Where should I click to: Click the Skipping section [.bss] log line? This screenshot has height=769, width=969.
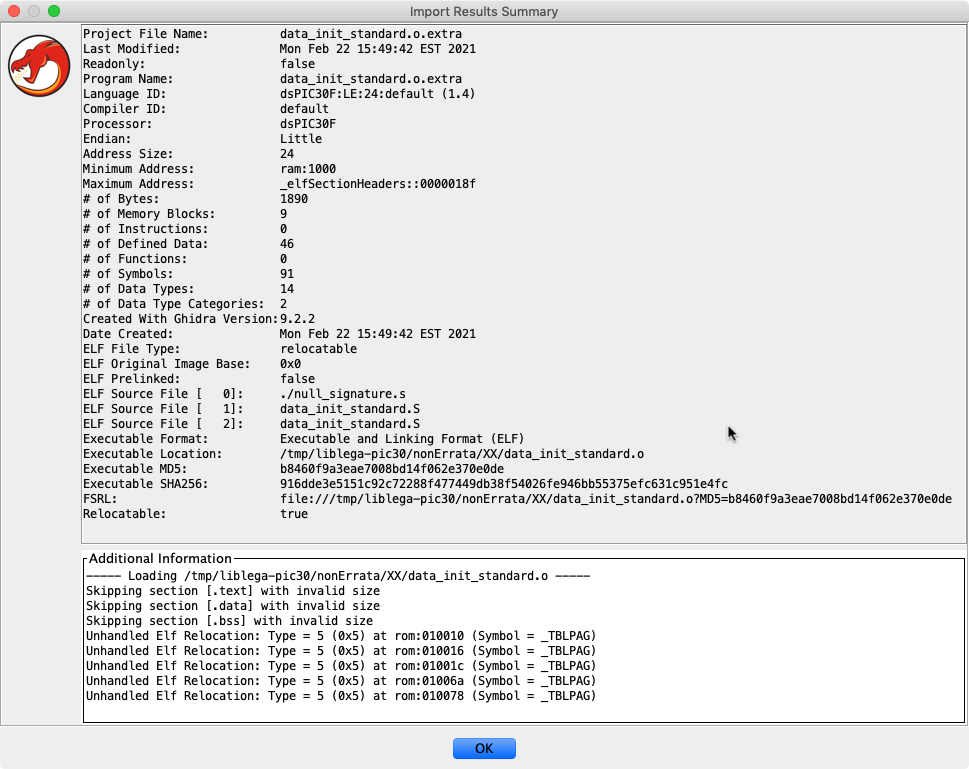coord(229,621)
